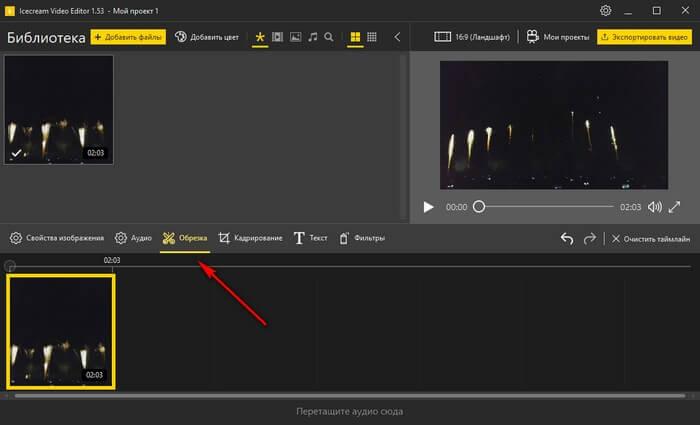Filter library by audio files
The width and height of the screenshot is (700, 425).
[312, 37]
